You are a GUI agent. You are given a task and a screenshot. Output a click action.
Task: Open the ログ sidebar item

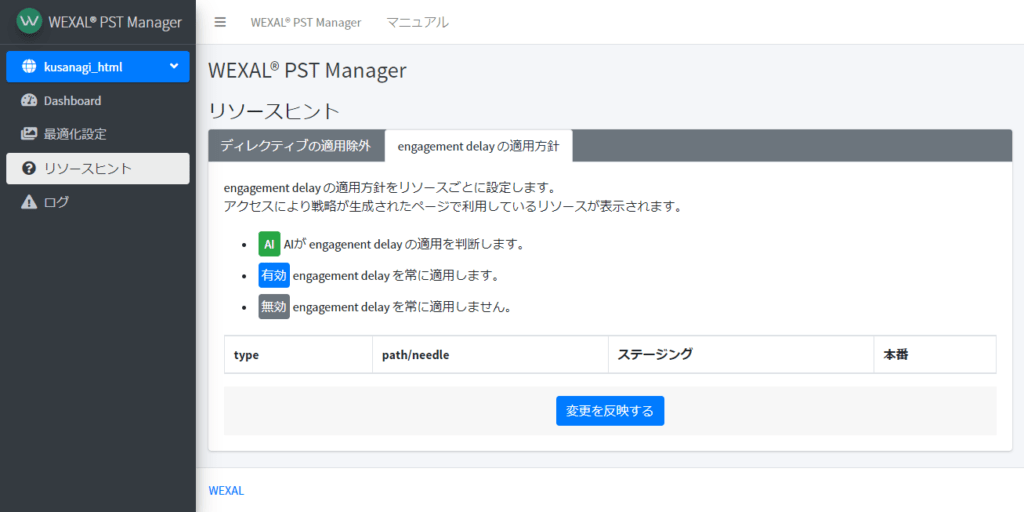98,202
